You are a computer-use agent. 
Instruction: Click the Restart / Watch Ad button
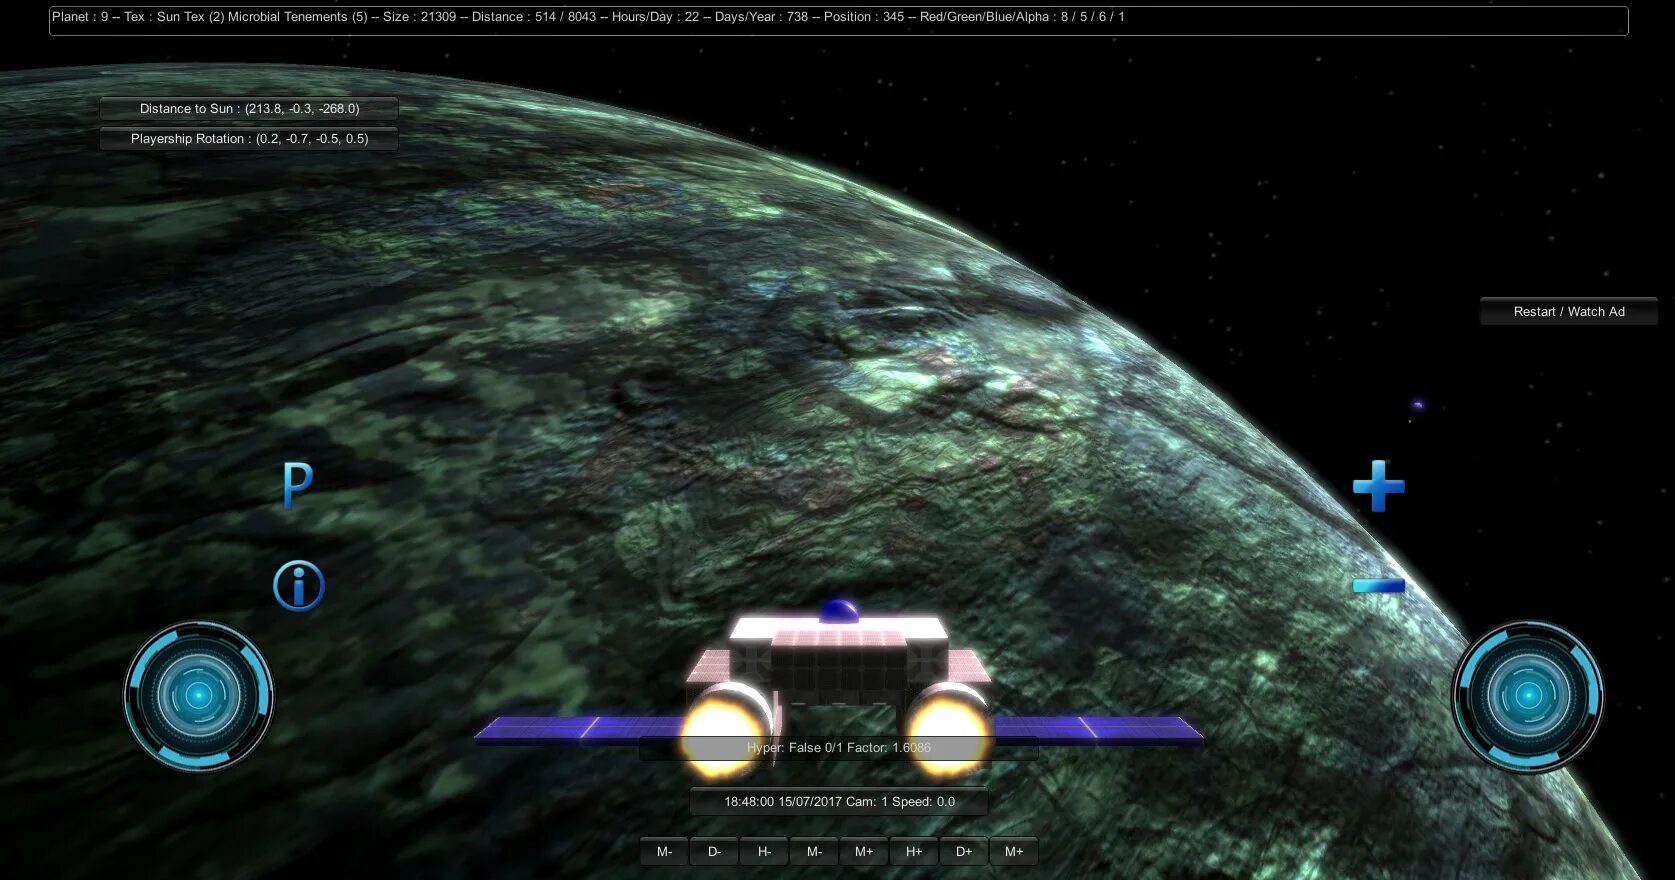[x=1569, y=312]
